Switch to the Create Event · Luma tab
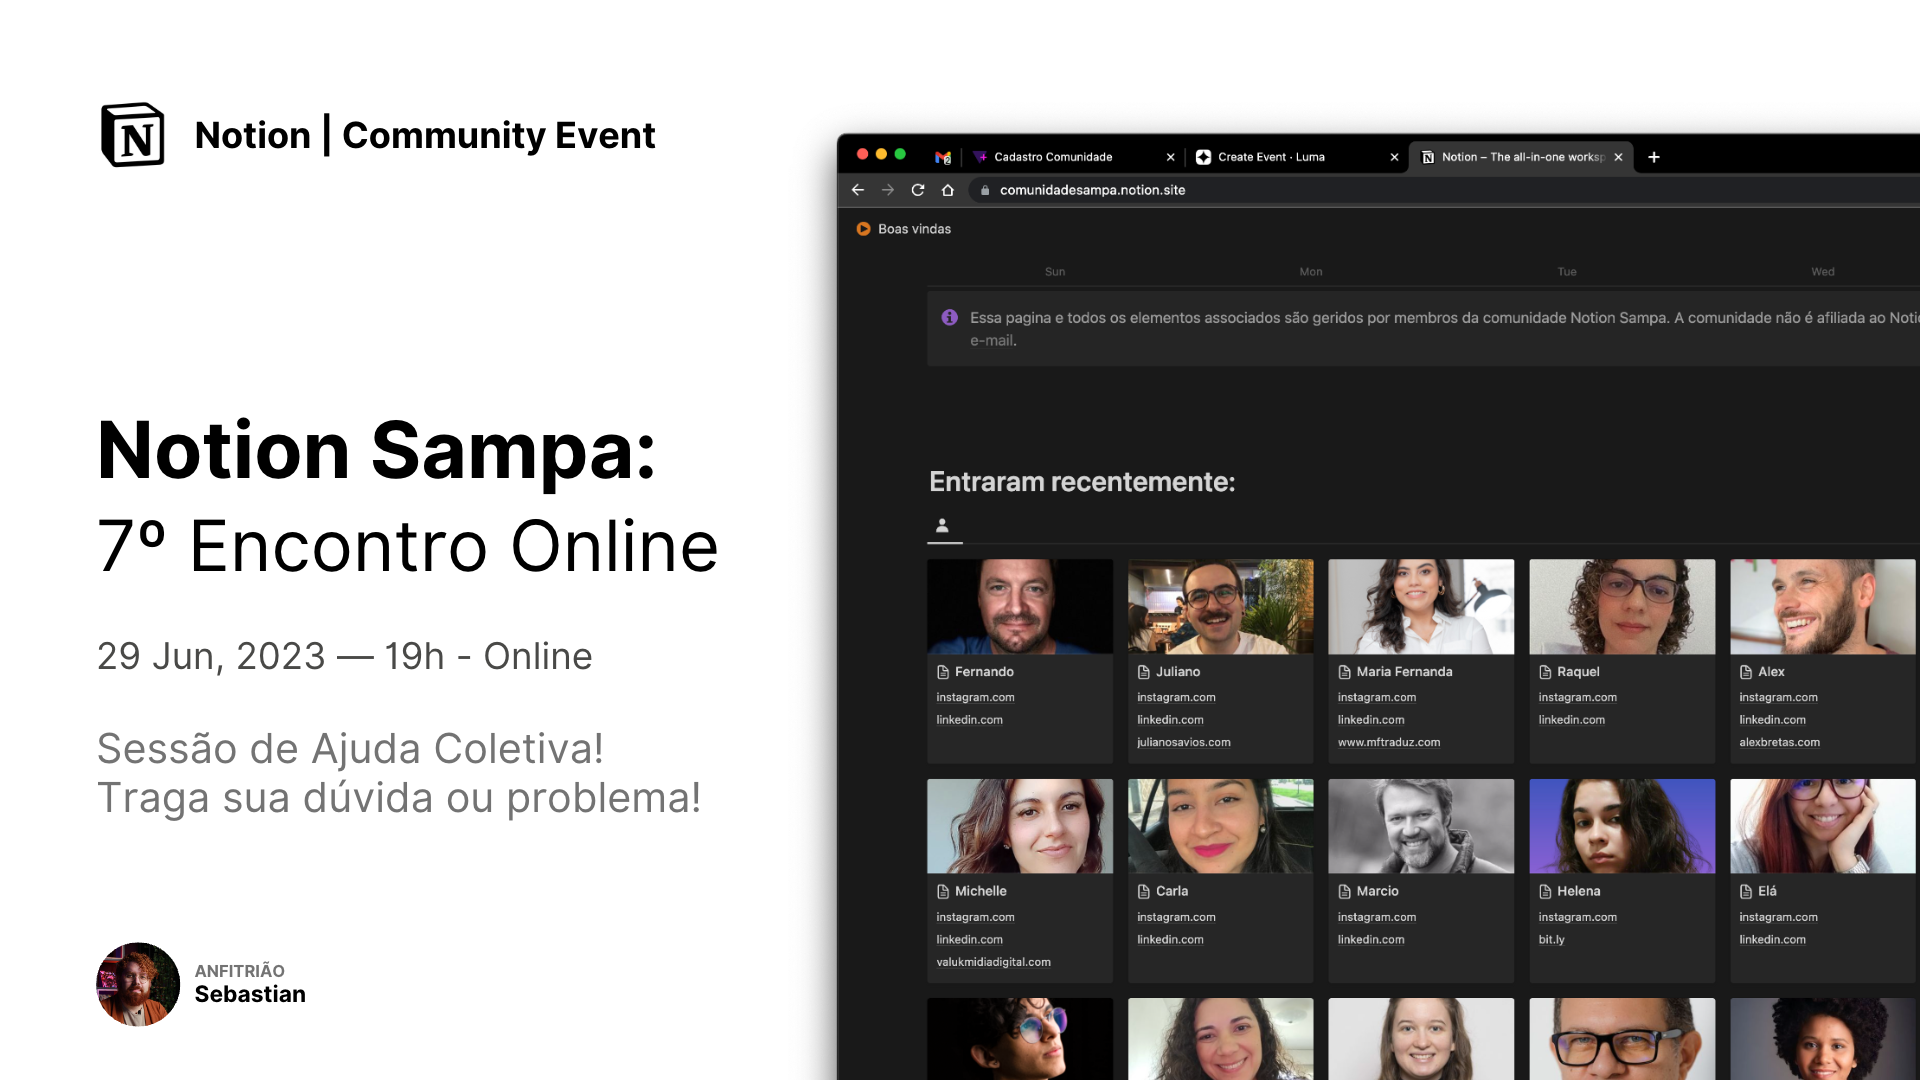This screenshot has width=1920, height=1080. tap(1296, 157)
